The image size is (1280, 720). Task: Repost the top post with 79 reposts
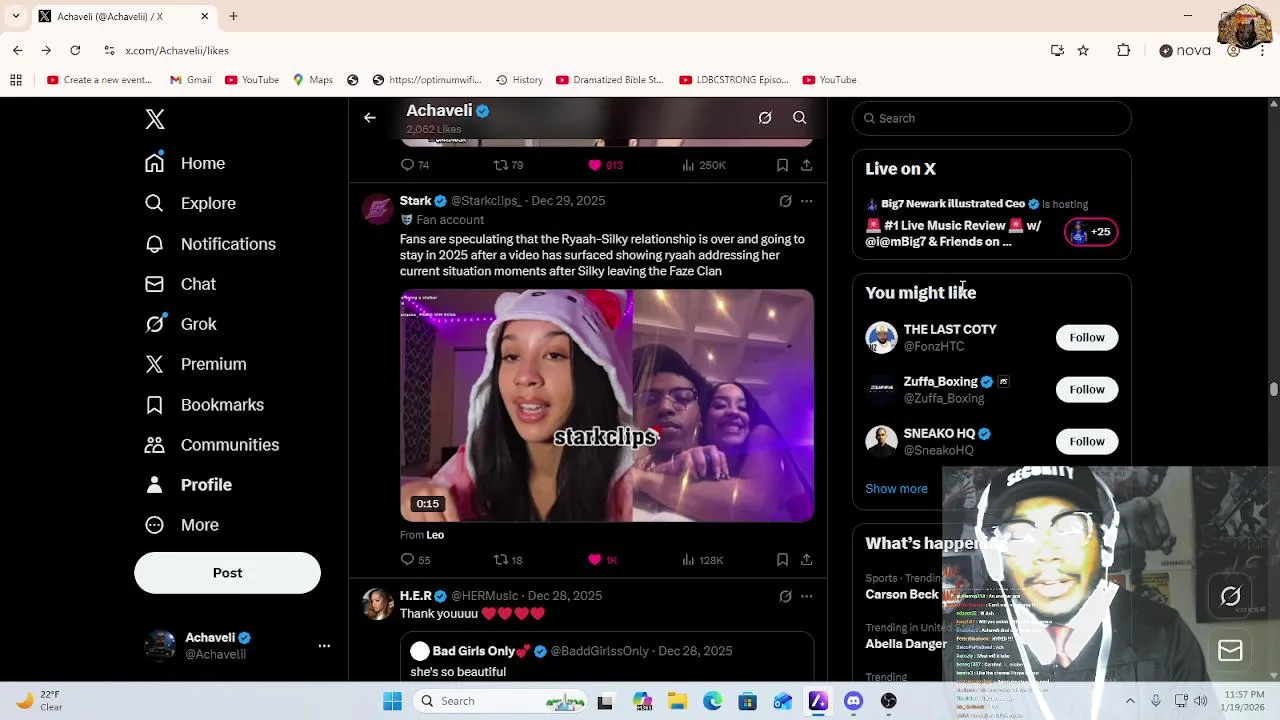tap(508, 165)
